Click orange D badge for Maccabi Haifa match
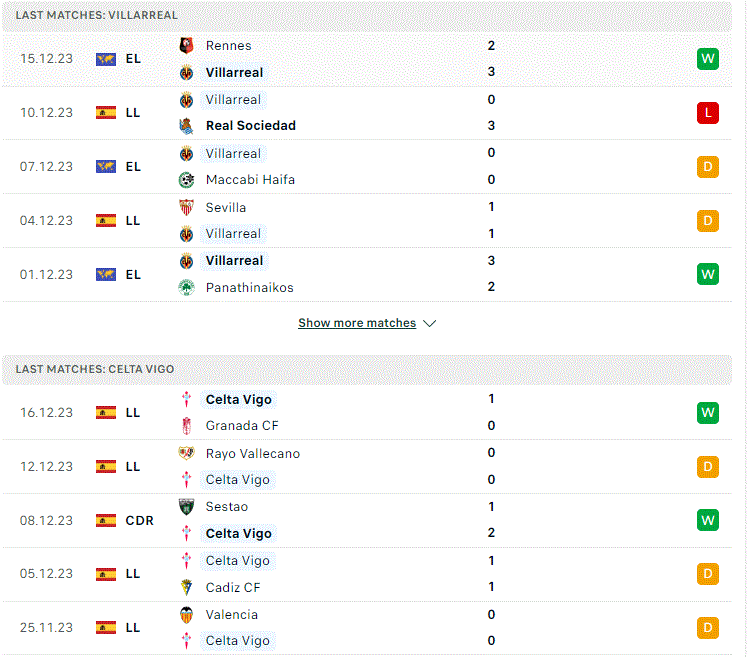Viewport: 747px width, 657px height. (x=707, y=167)
